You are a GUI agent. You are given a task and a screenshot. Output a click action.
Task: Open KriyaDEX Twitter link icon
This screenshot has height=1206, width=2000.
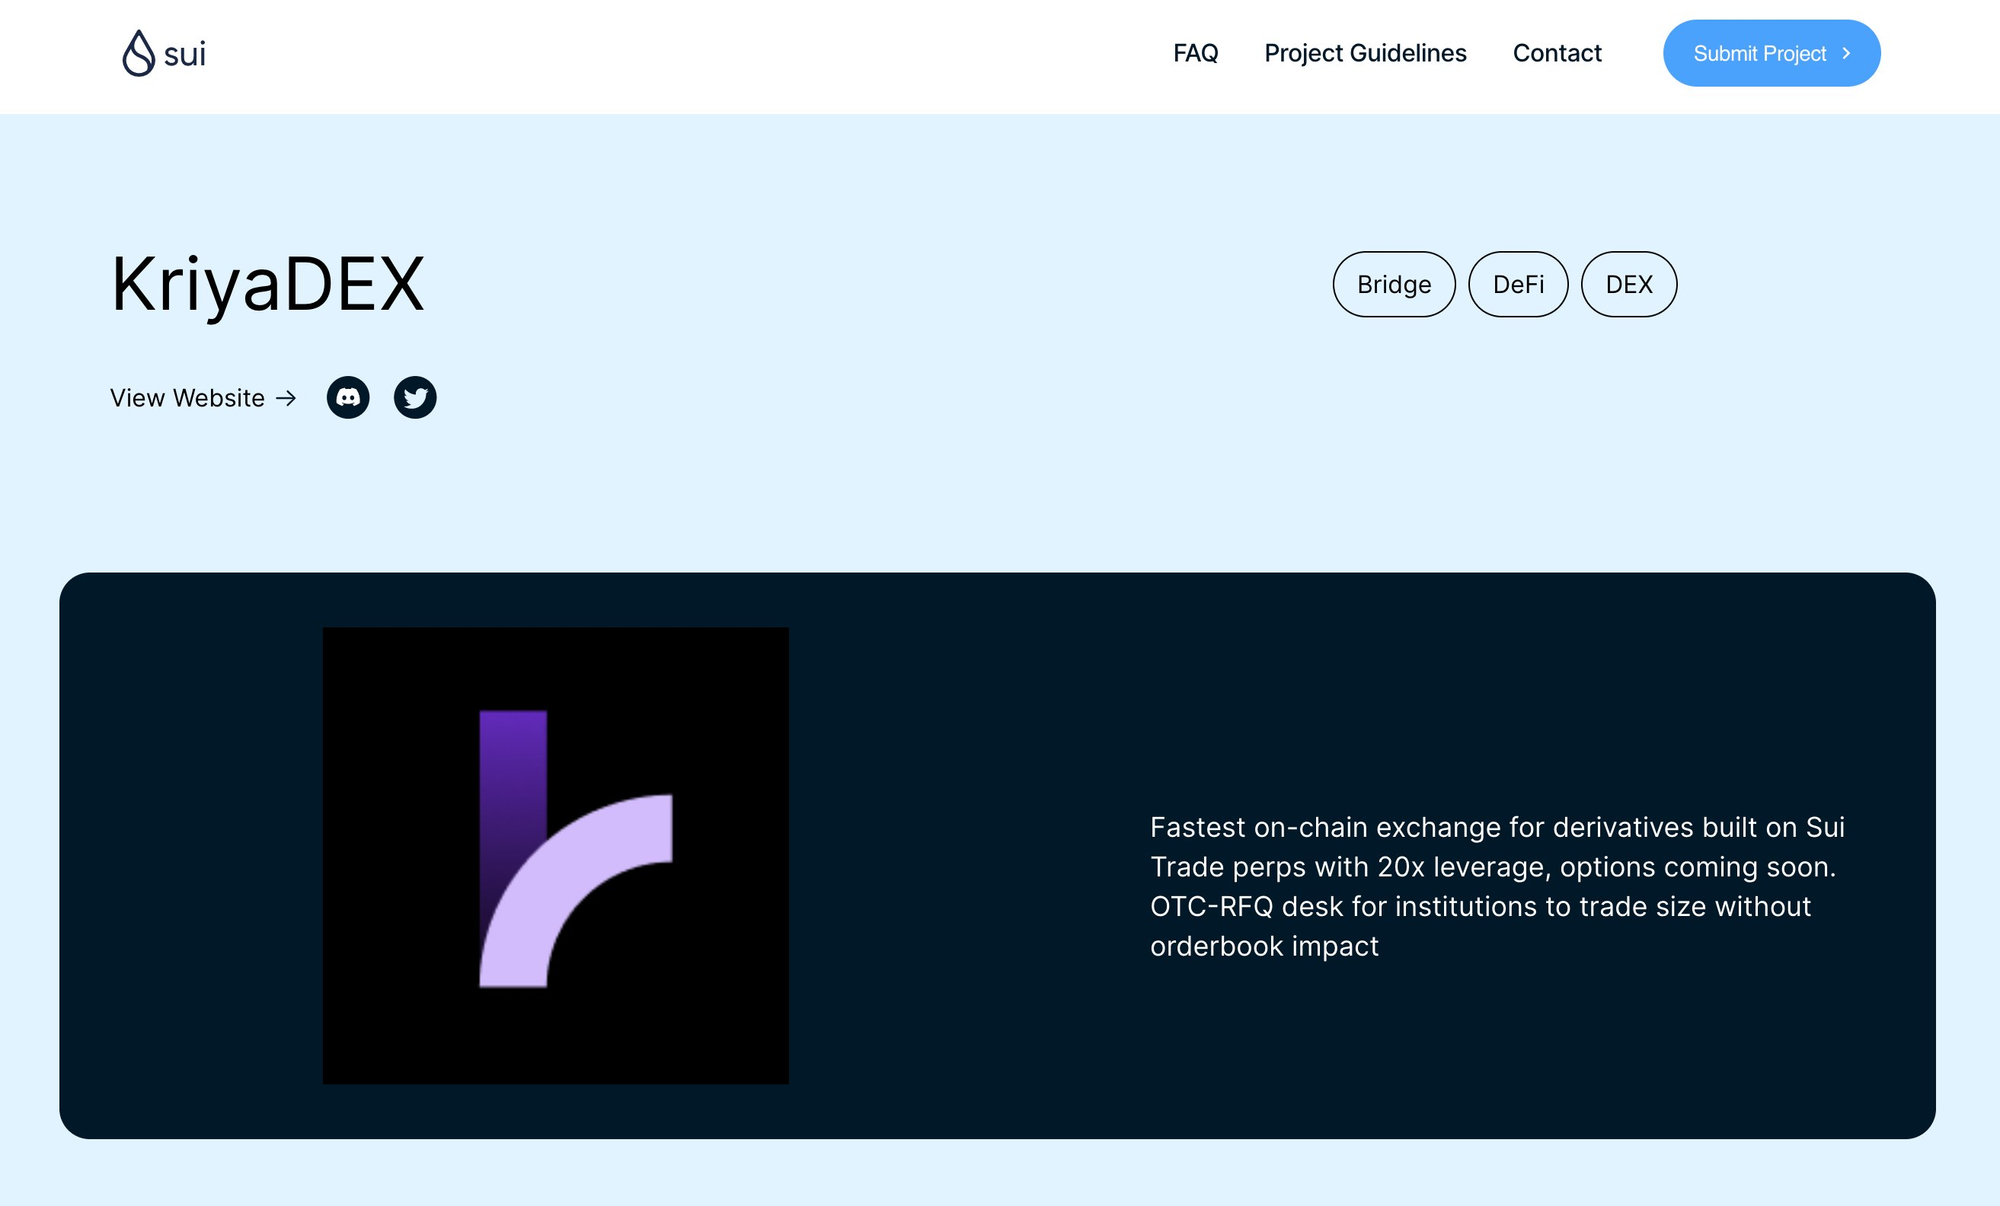[x=415, y=398]
